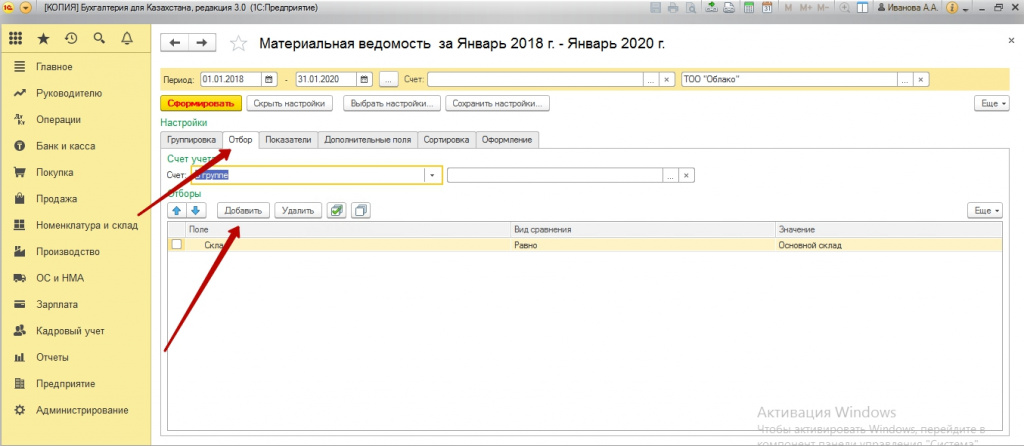Screen dimensions: 1024x446
Task: Click Добавить filter button
Action: tap(243, 210)
